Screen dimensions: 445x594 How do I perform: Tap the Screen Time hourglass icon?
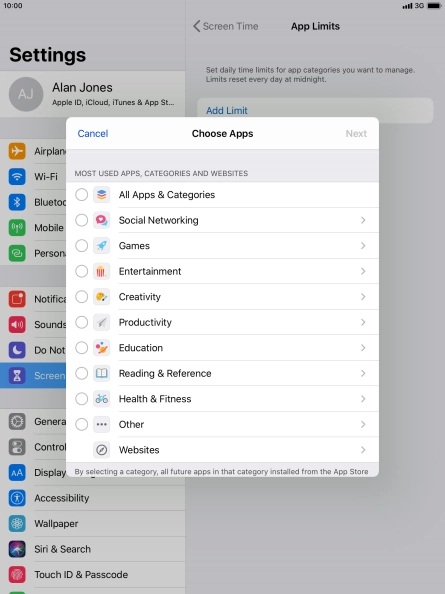pyautogui.click(x=17, y=375)
